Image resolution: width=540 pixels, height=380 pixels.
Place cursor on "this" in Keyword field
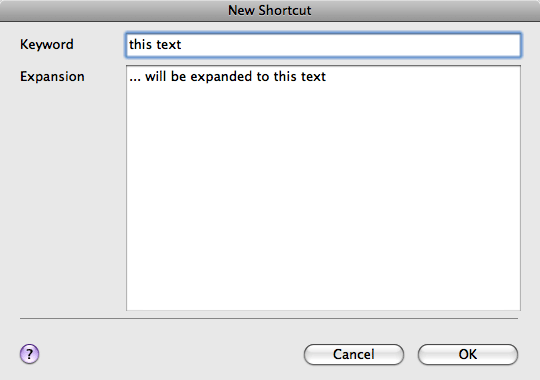[x=140, y=44]
